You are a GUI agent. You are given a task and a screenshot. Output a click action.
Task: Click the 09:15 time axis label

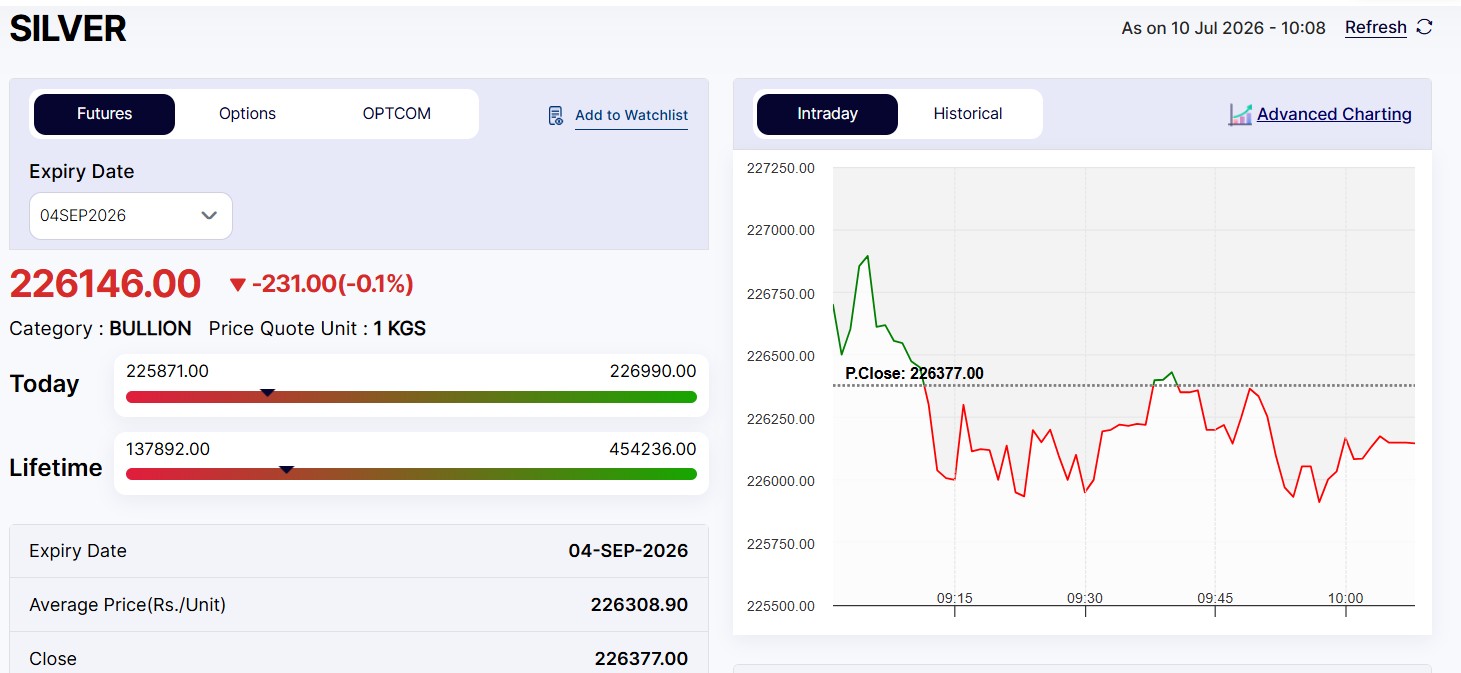coord(954,598)
